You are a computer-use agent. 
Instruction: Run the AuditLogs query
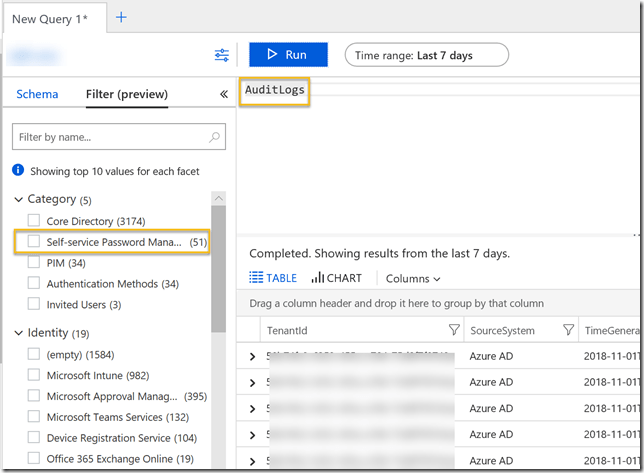287,55
